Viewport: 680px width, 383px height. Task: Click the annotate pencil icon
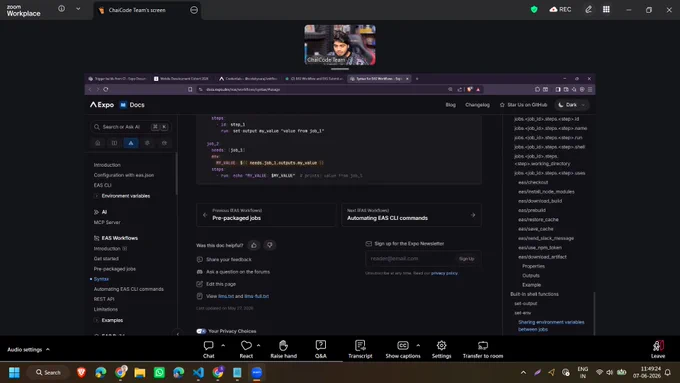(588, 10)
